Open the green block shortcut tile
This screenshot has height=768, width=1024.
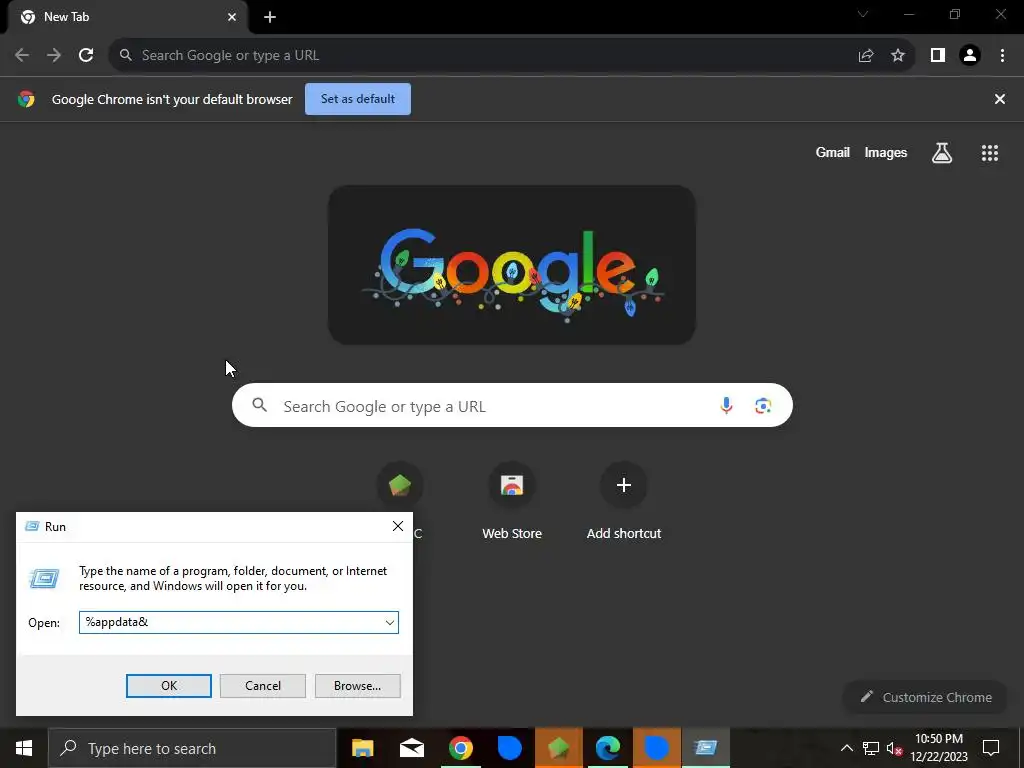[400, 485]
